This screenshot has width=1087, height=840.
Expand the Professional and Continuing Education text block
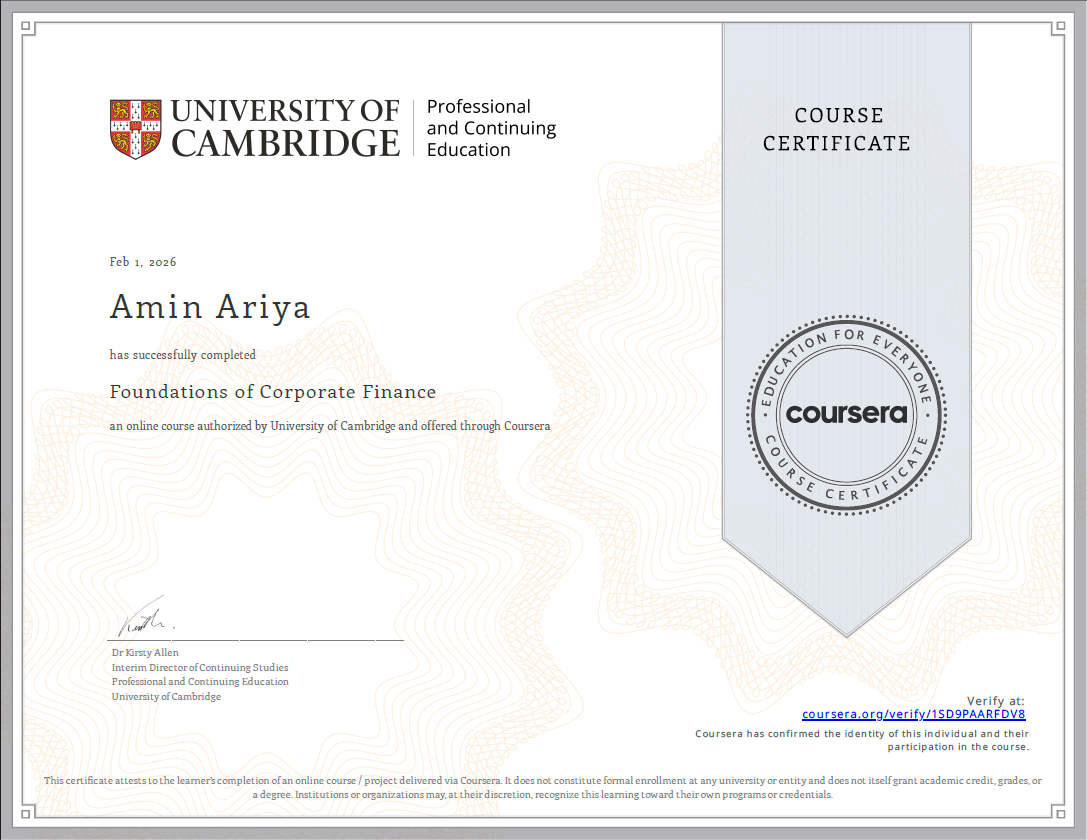point(490,128)
